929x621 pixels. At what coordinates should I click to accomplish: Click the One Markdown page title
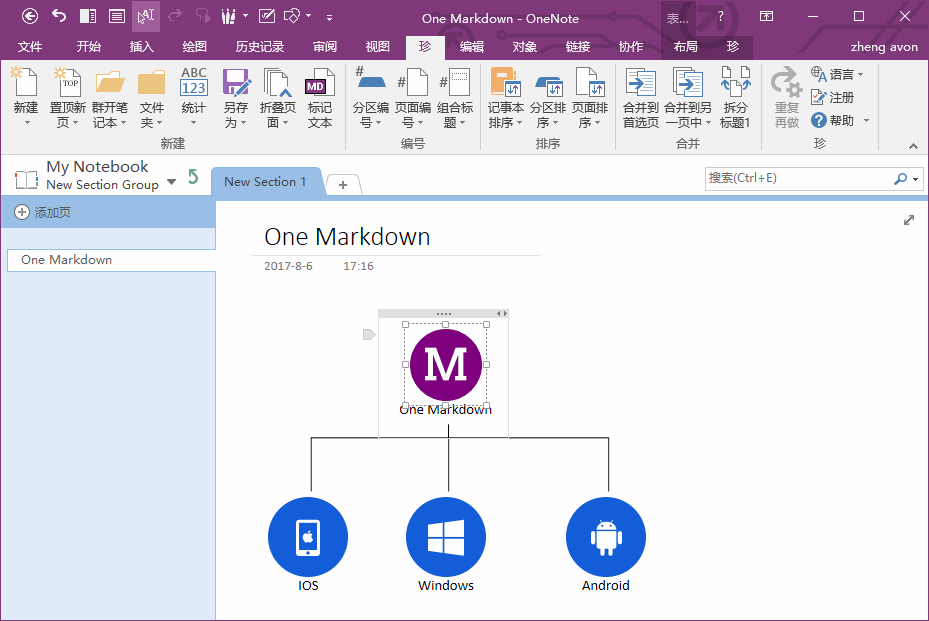[x=347, y=236]
